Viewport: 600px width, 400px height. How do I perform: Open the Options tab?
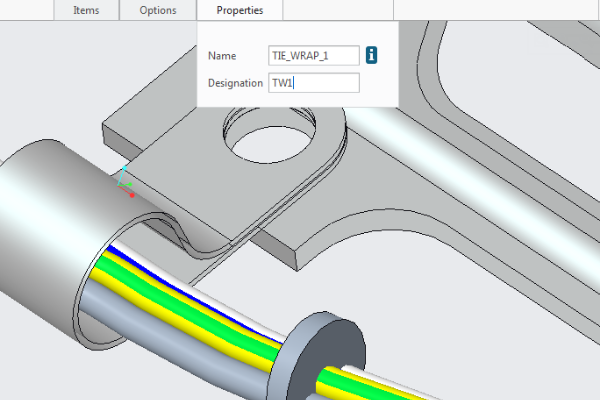158,10
